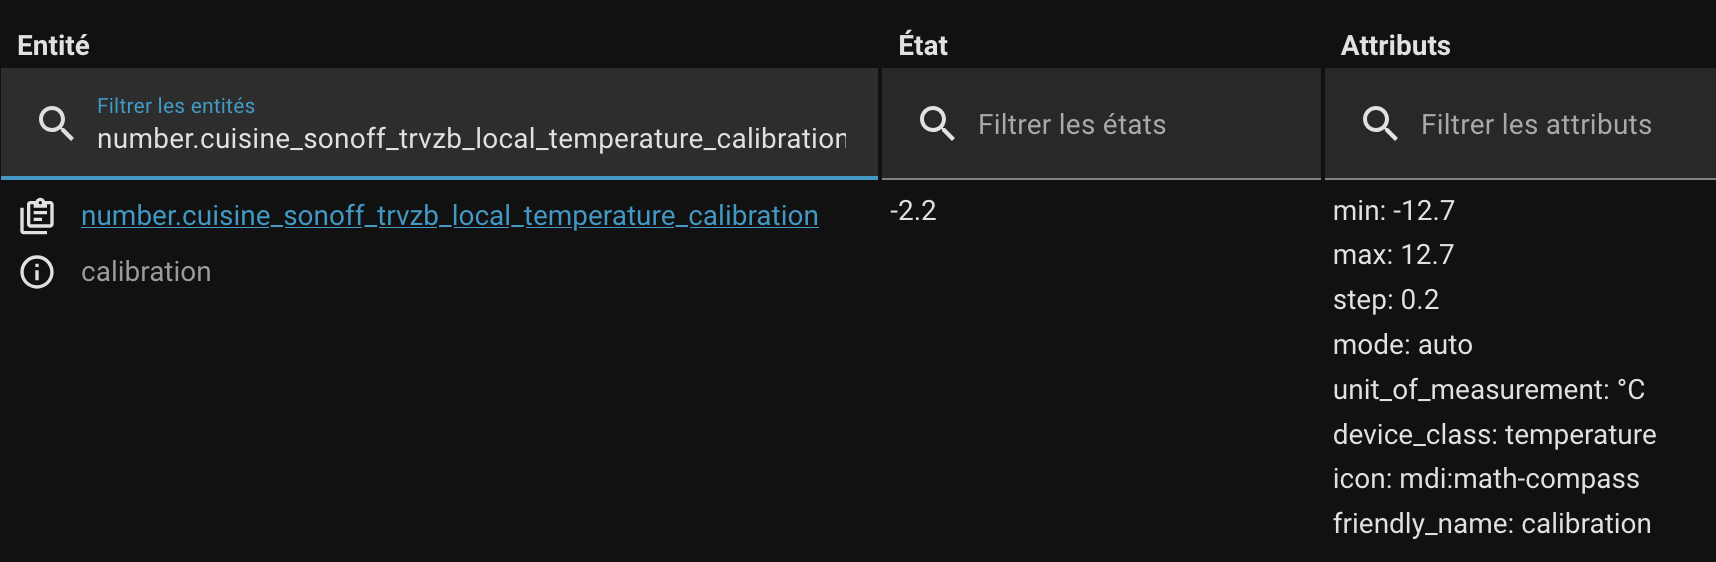
Task: Click the Attributs column header
Action: click(1395, 45)
